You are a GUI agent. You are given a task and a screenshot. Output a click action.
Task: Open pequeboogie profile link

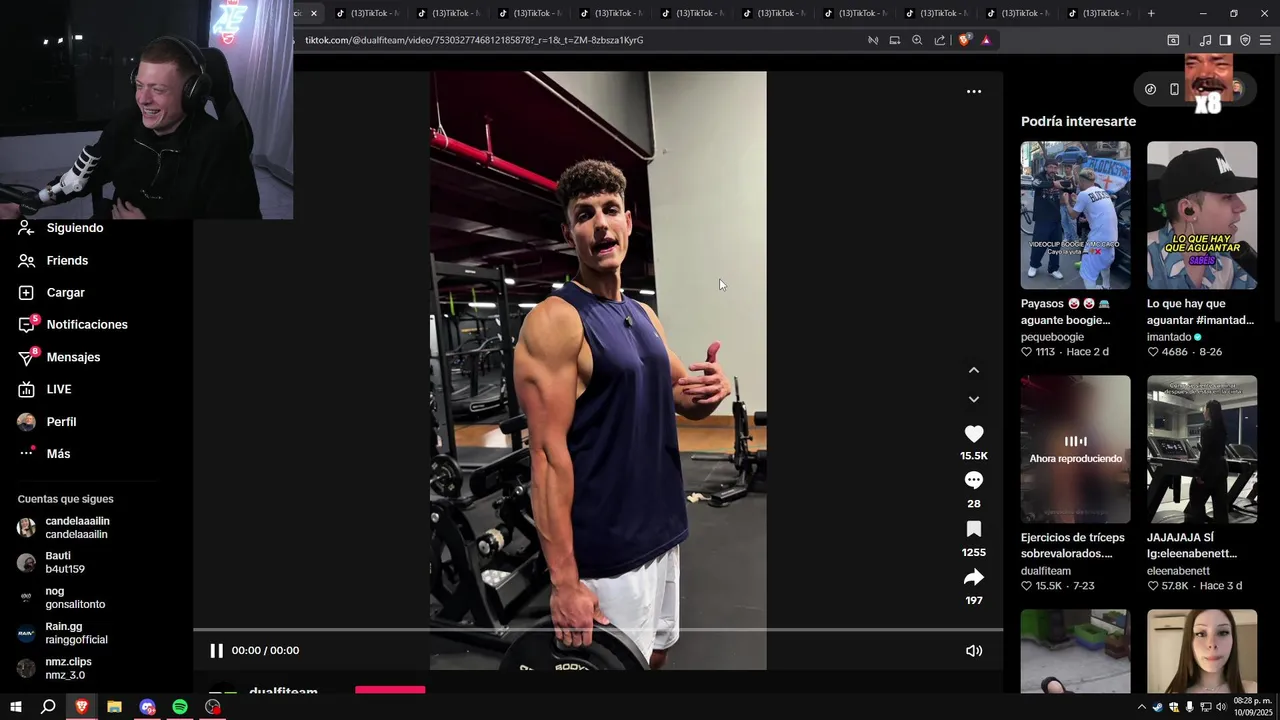(1052, 337)
